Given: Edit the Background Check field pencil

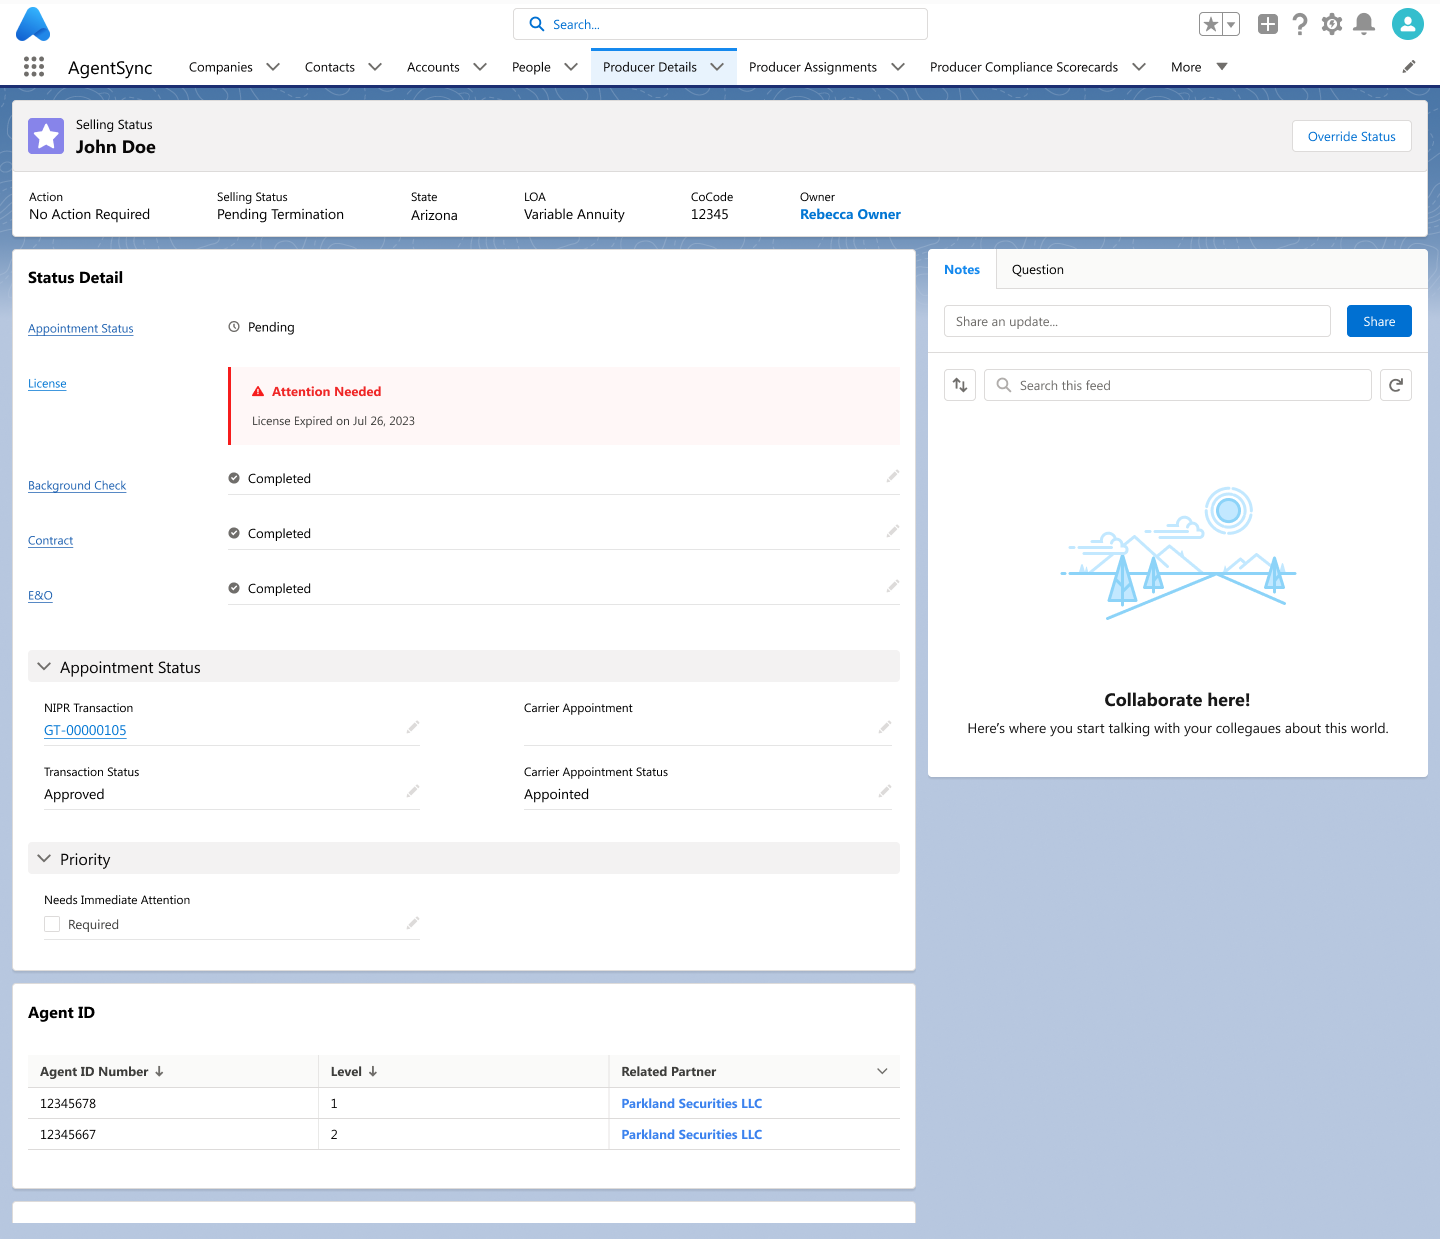Looking at the screenshot, I should click(x=892, y=477).
